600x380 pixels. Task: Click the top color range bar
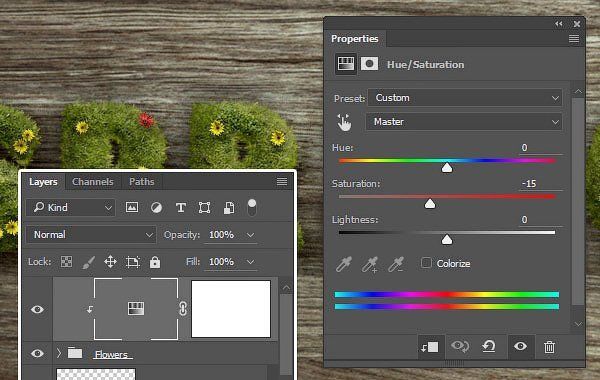(447, 294)
